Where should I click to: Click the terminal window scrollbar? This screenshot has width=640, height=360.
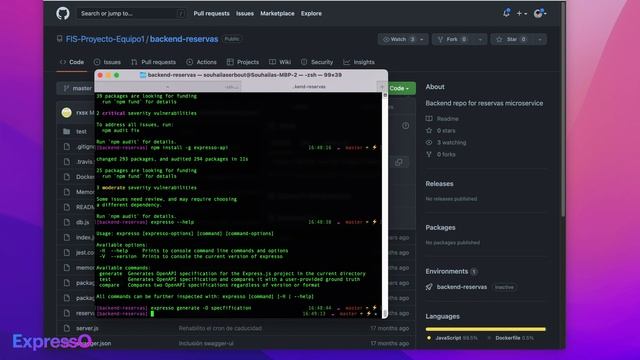(384, 204)
